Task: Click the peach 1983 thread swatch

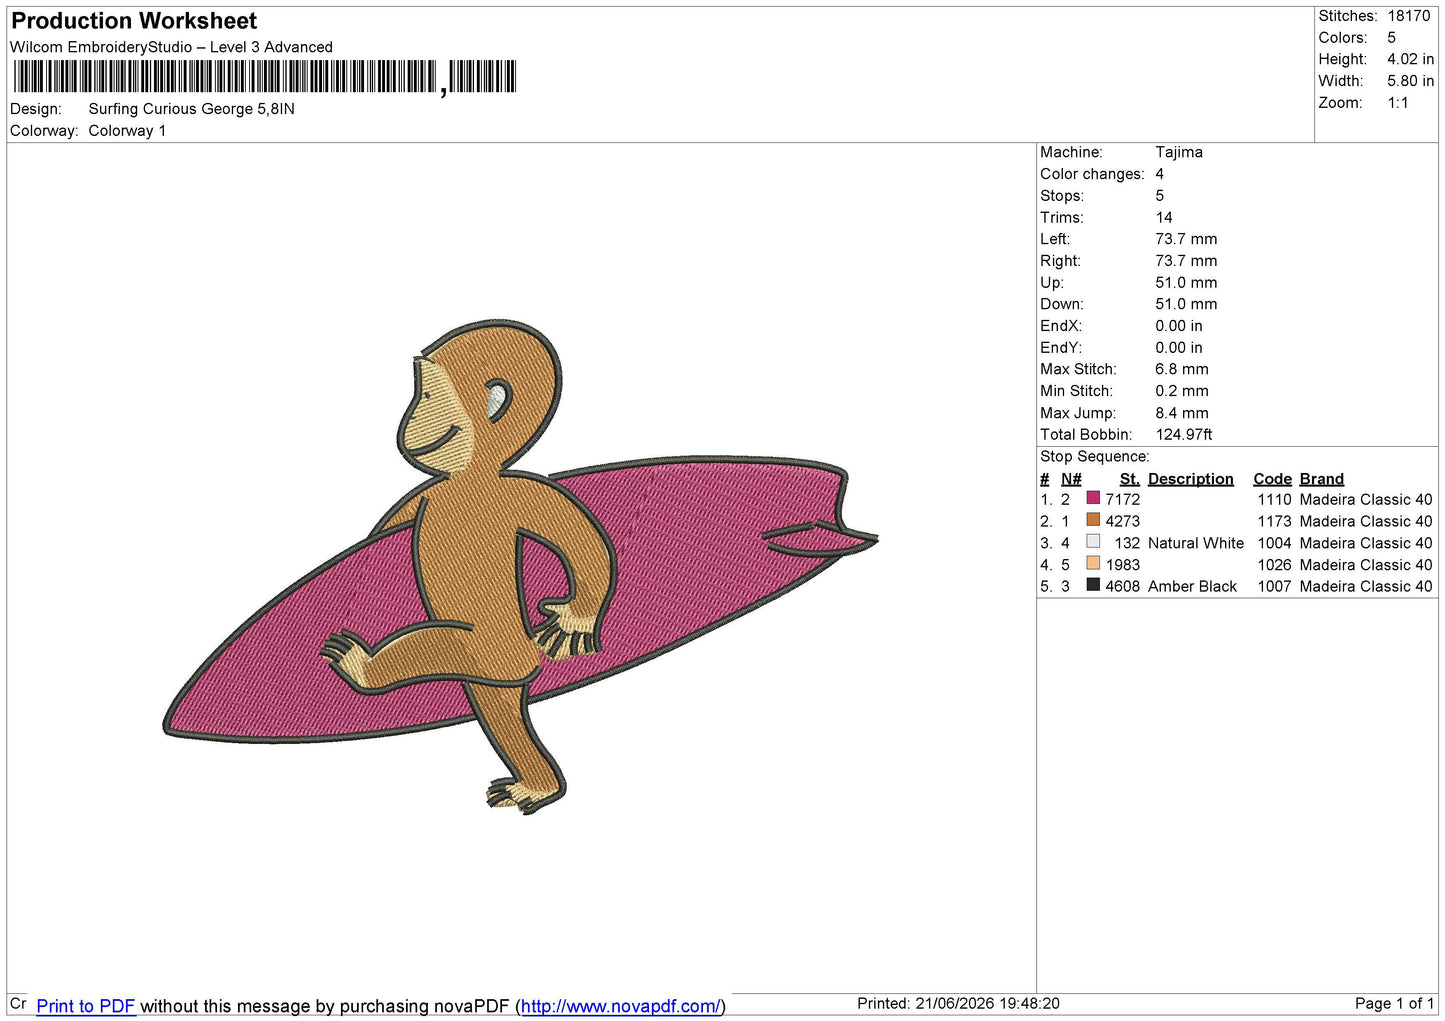Action: (1093, 564)
